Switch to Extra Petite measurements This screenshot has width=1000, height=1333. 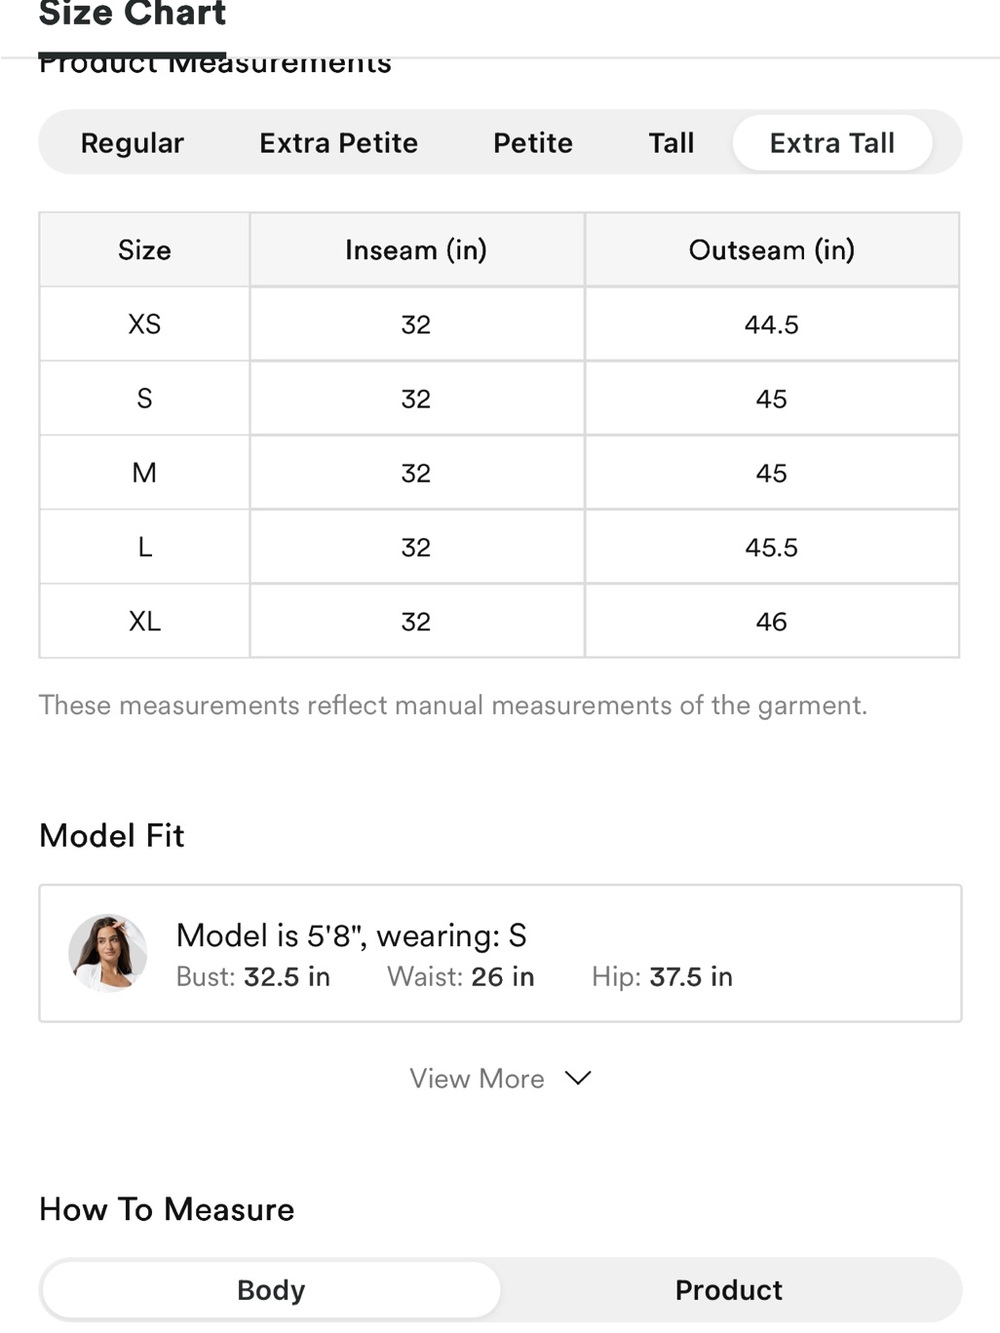pyautogui.click(x=338, y=143)
